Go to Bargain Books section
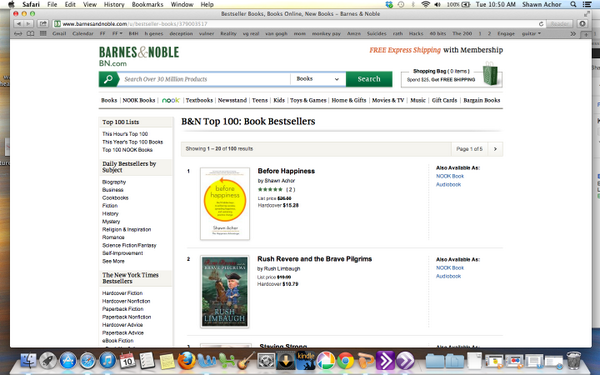Screen dimensions: 600x375 [481, 100]
